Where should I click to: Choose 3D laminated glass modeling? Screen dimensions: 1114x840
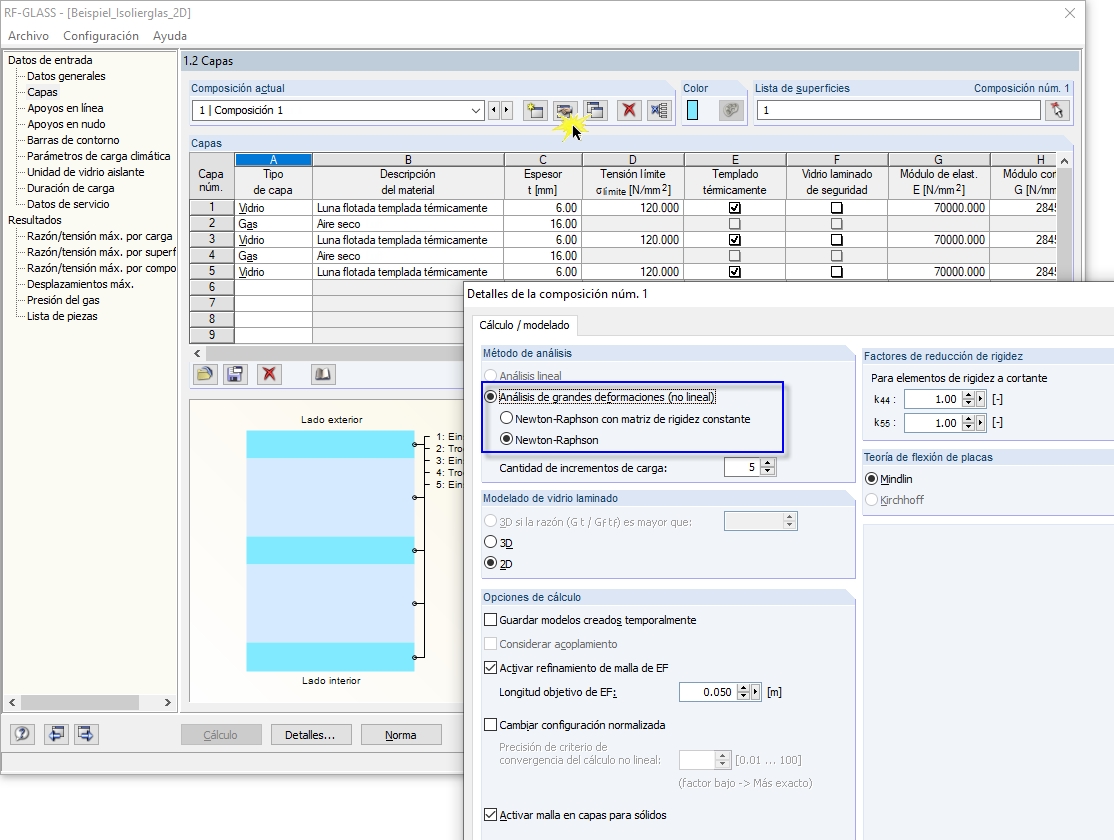(491, 542)
